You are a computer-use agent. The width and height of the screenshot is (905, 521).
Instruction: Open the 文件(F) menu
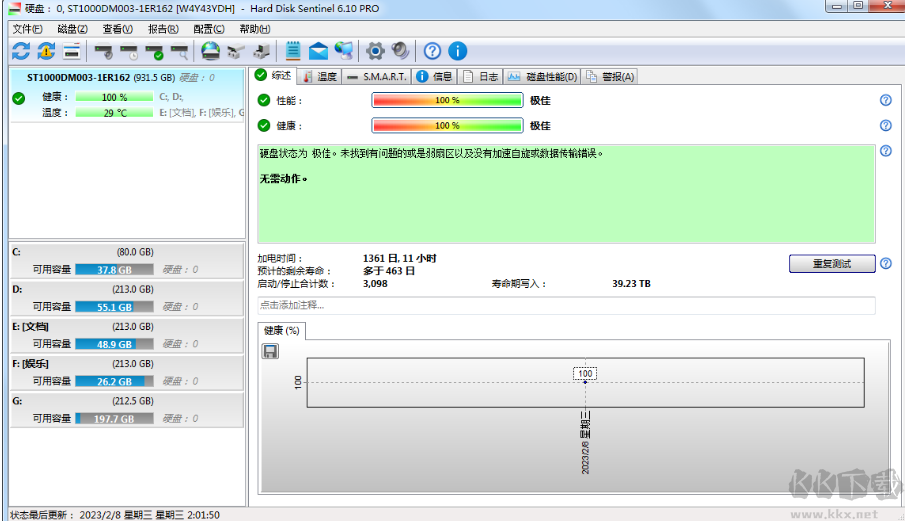point(27,29)
